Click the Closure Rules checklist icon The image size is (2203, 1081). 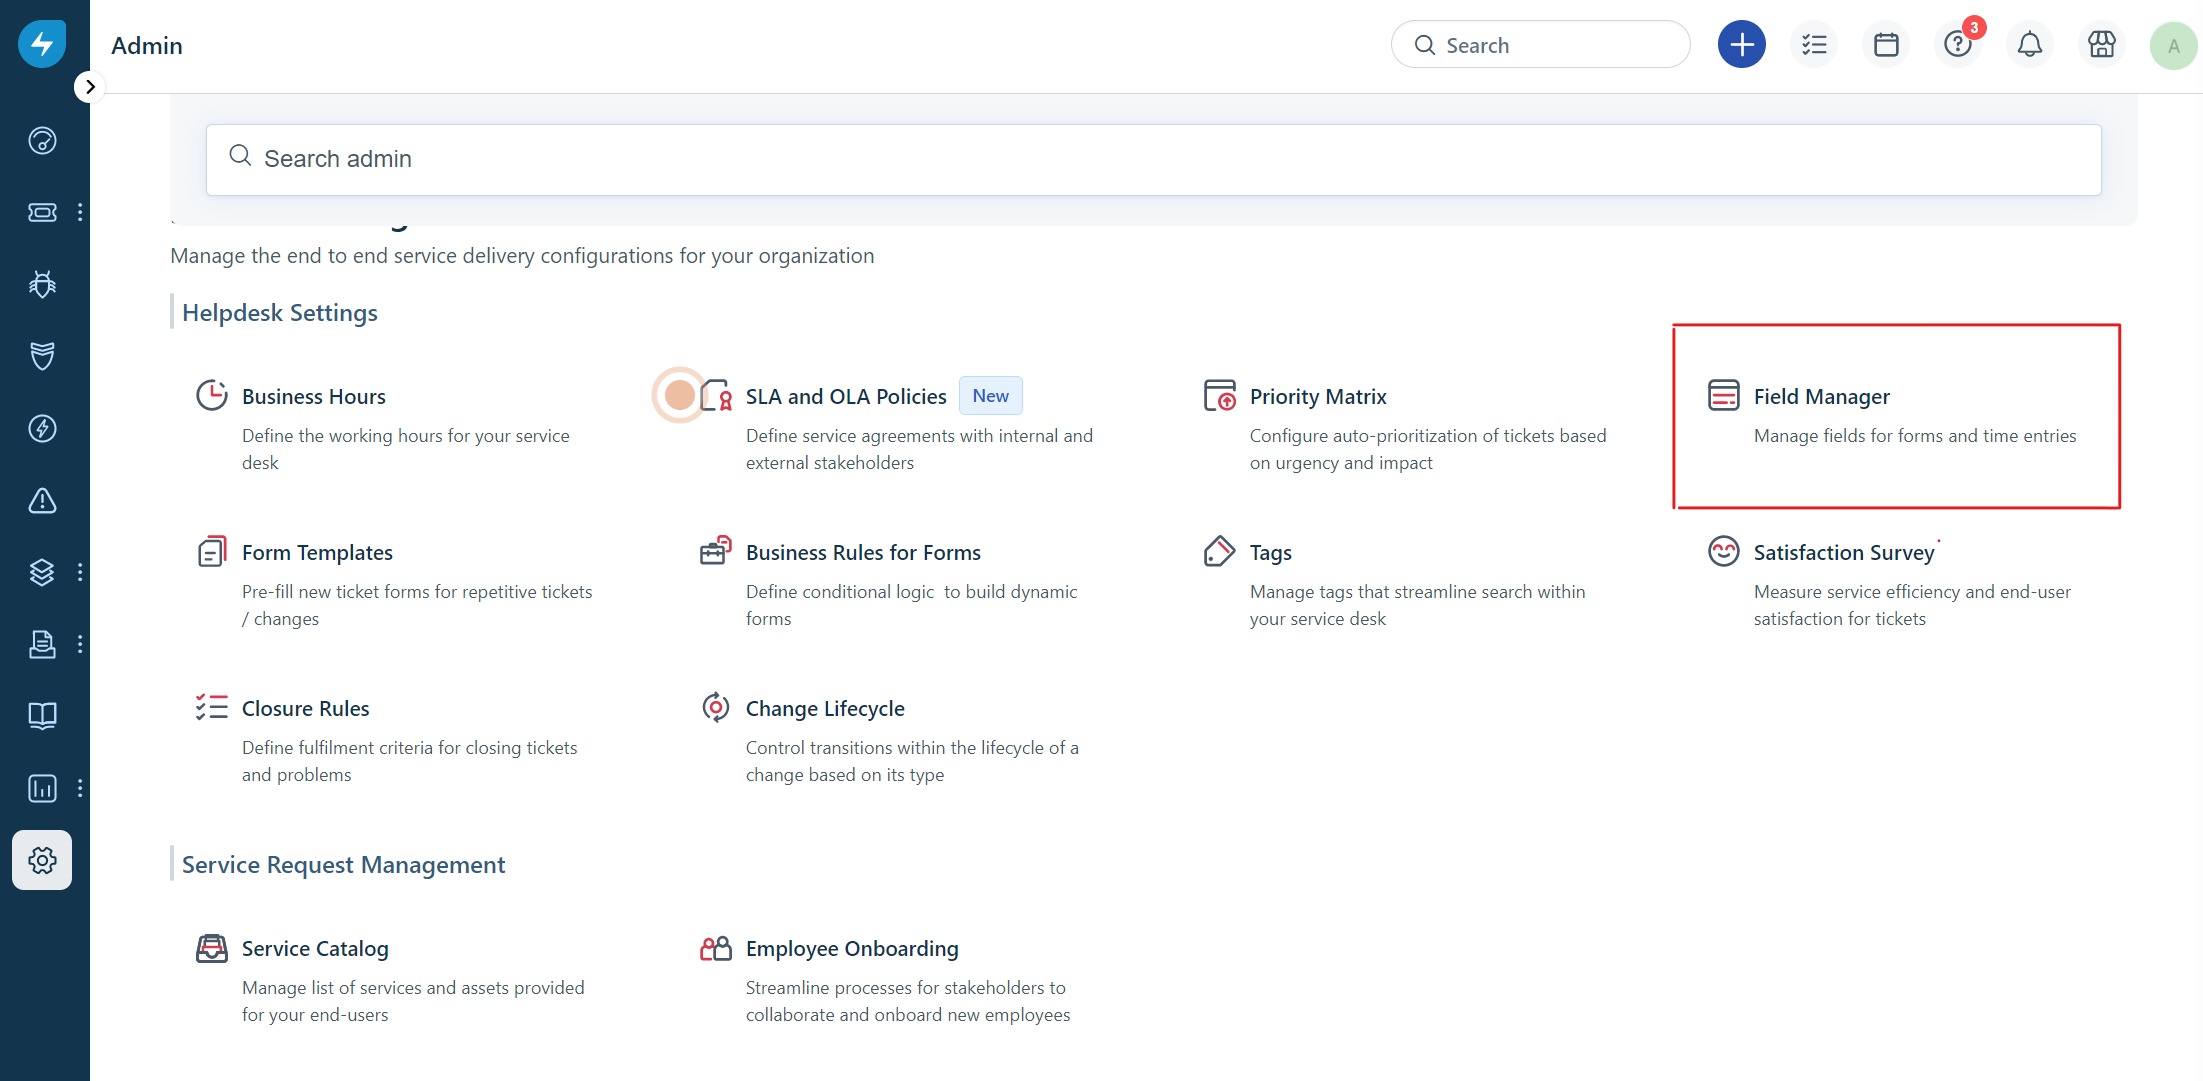point(212,708)
